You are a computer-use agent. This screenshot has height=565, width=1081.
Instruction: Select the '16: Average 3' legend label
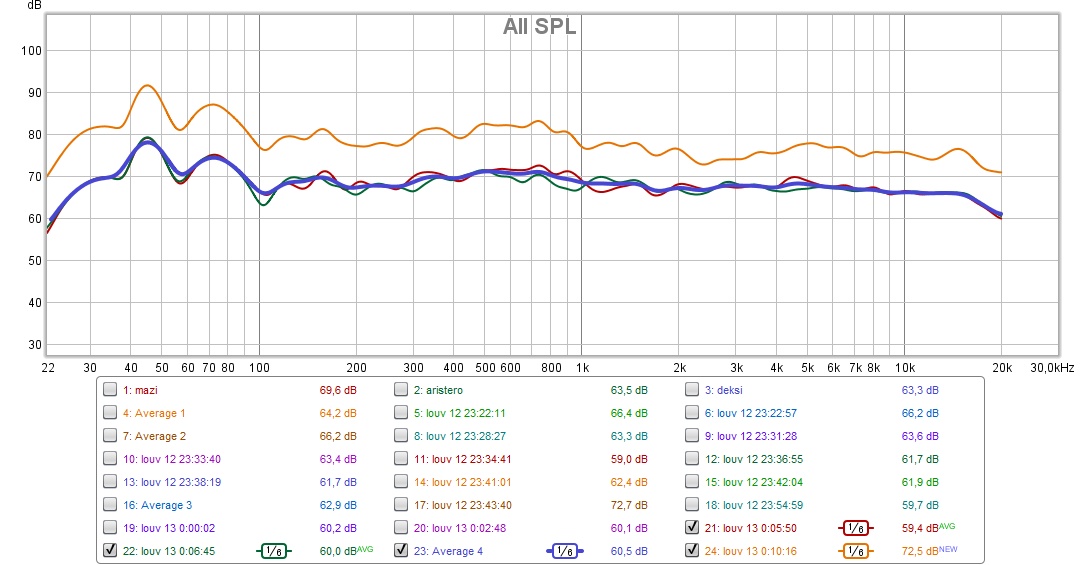tap(157, 505)
